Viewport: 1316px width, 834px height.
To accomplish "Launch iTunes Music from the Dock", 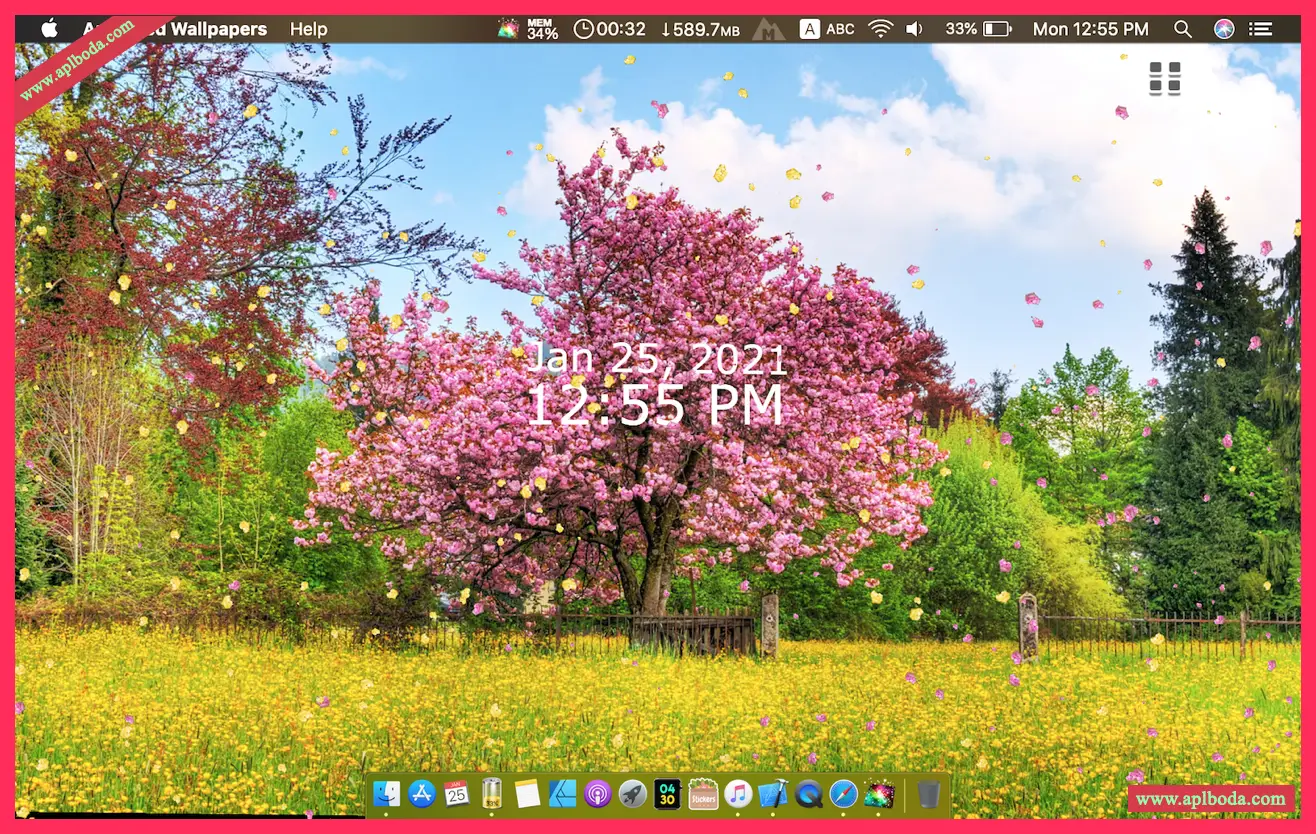I will coord(738,794).
